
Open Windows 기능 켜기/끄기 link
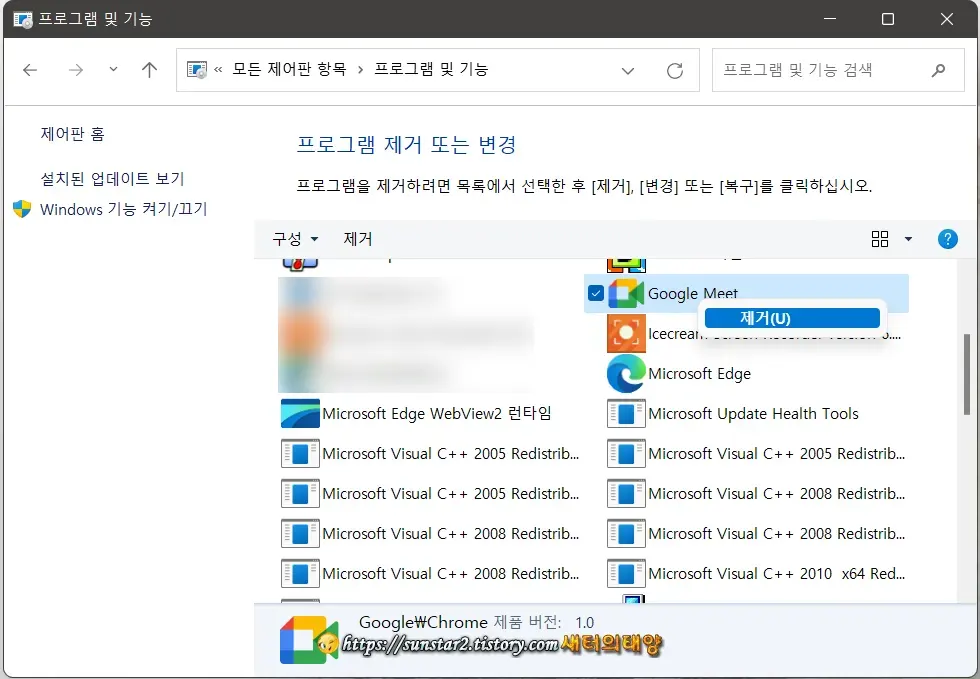[123, 209]
